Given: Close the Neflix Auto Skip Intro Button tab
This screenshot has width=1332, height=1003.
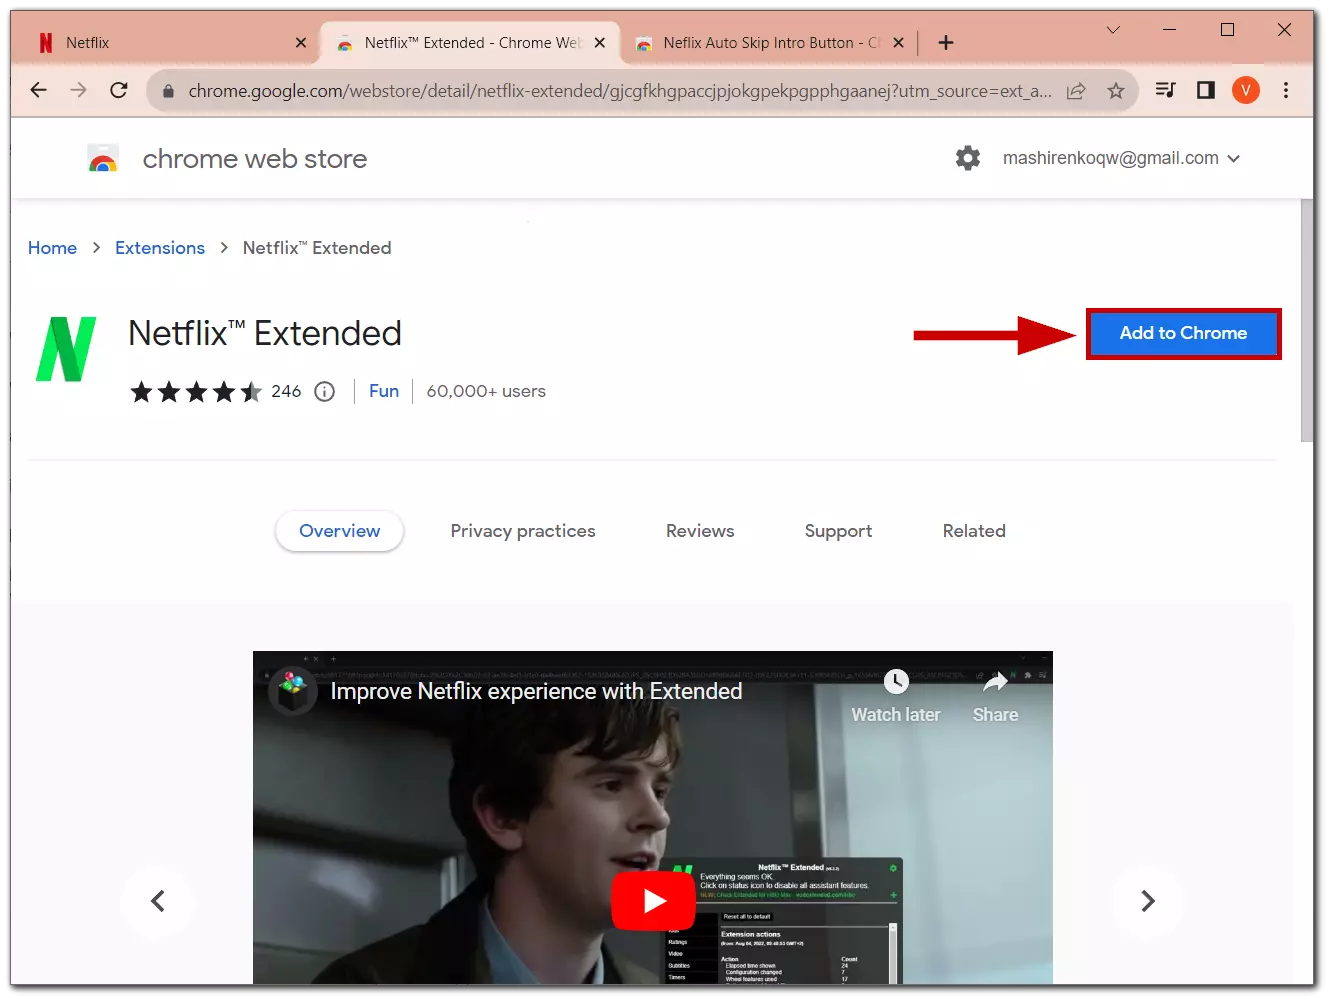Looking at the screenshot, I should [x=898, y=42].
